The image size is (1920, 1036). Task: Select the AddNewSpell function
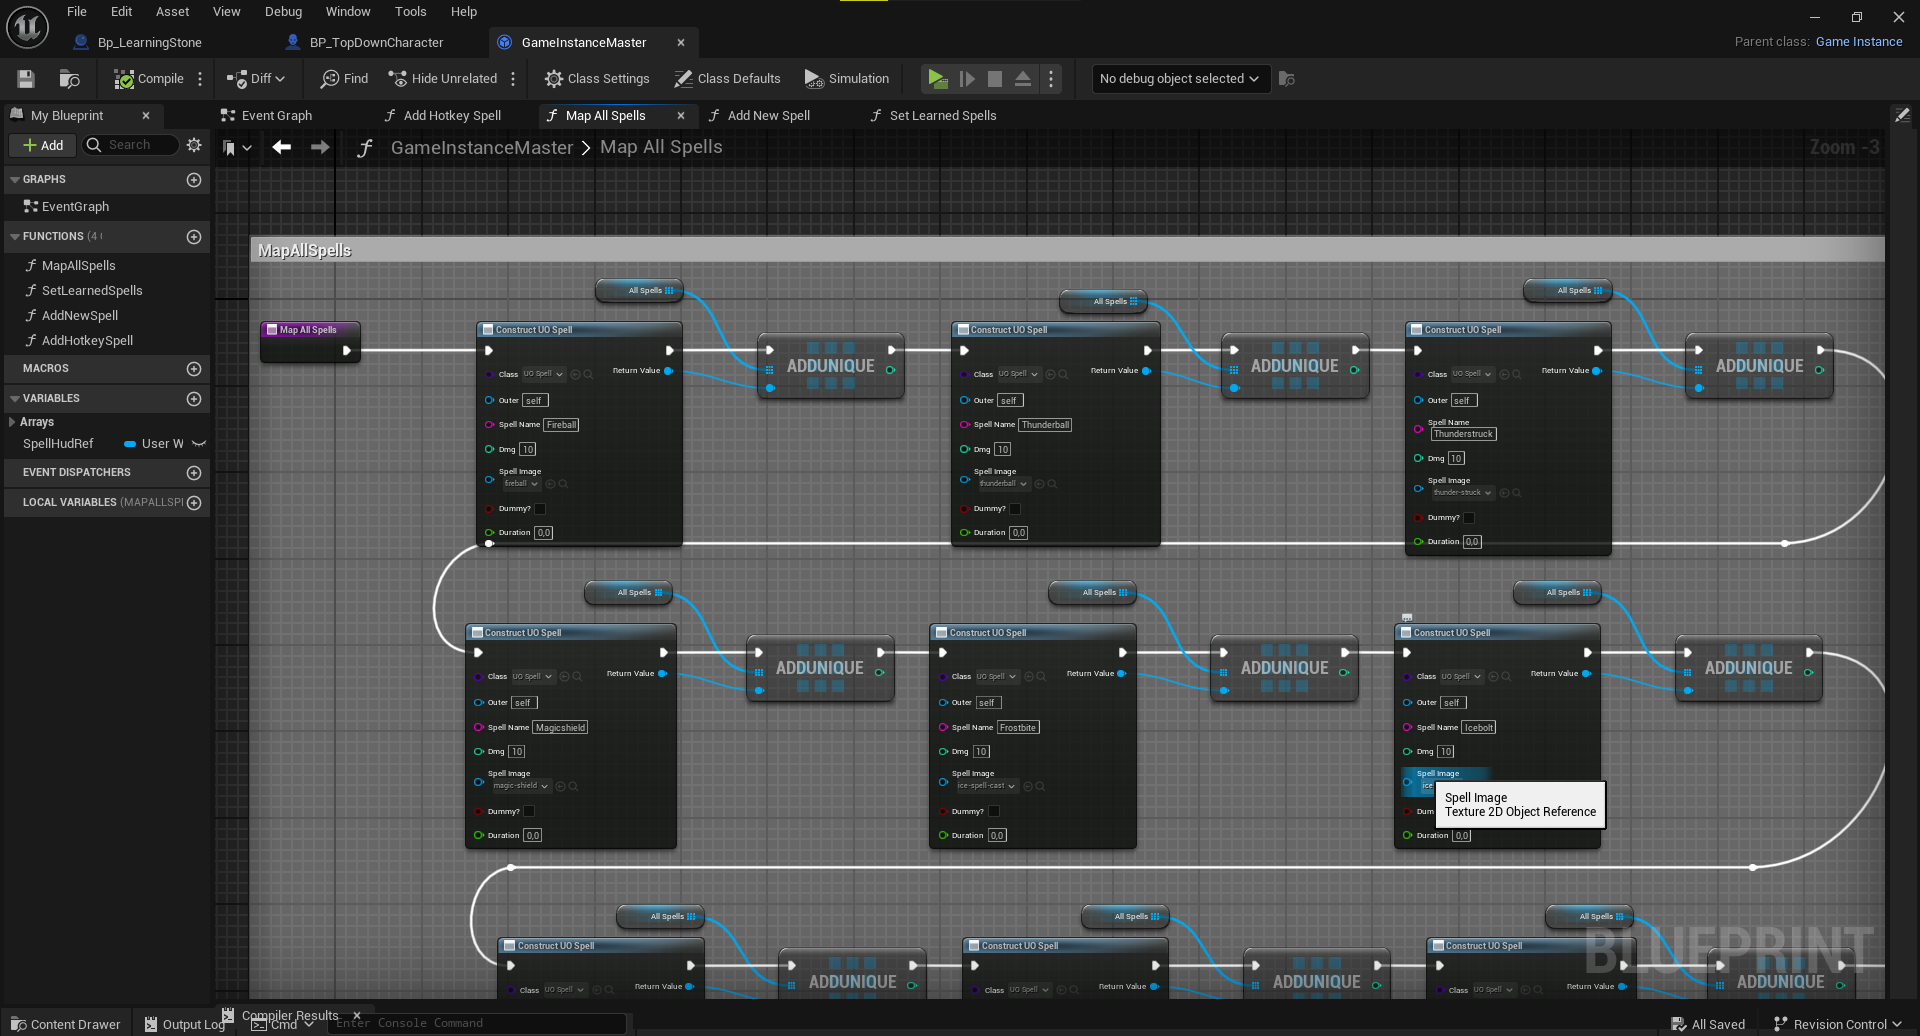(80, 316)
